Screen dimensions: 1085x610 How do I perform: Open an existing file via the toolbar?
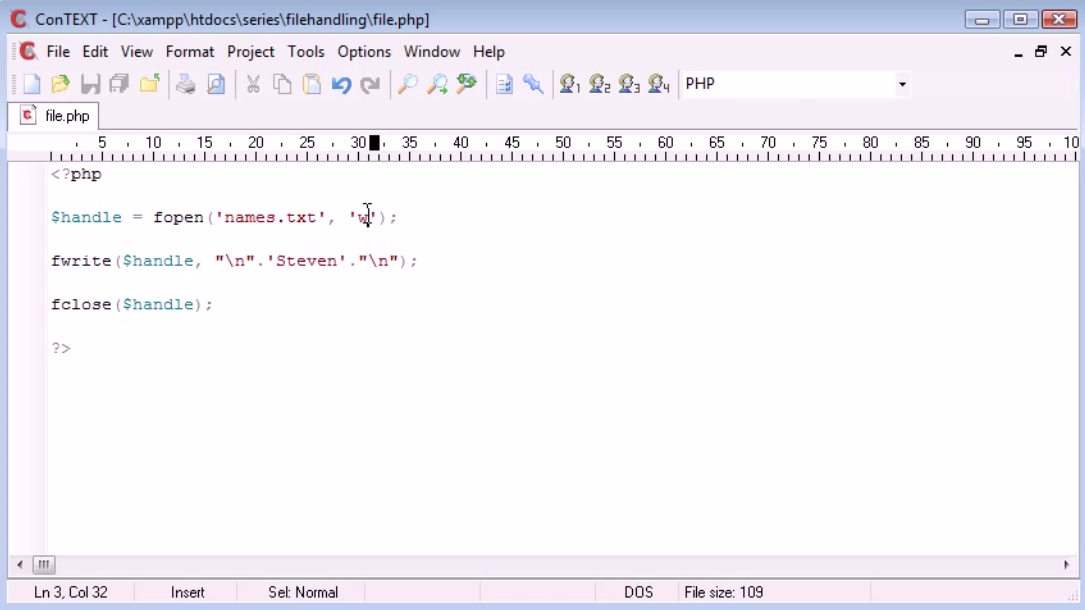point(60,84)
